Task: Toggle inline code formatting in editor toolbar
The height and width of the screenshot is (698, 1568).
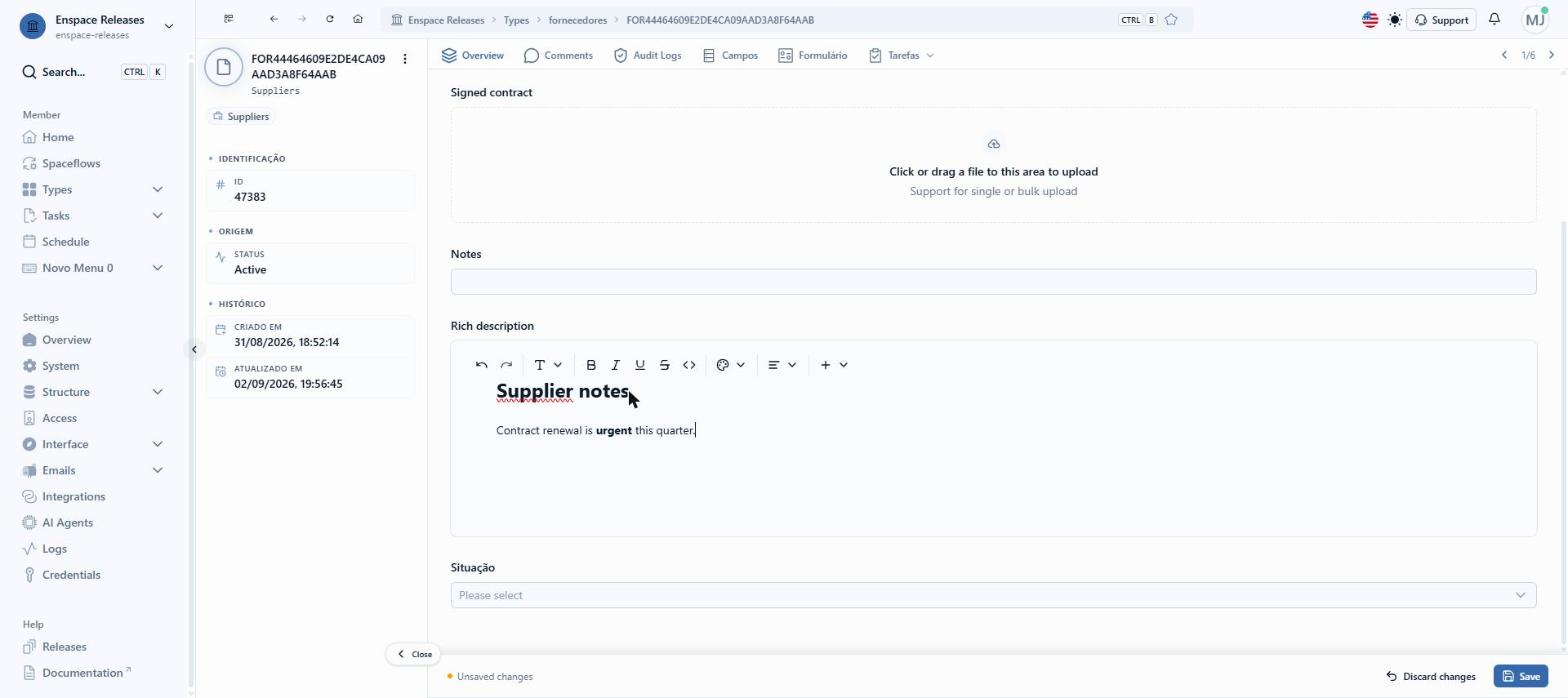Action: (689, 365)
